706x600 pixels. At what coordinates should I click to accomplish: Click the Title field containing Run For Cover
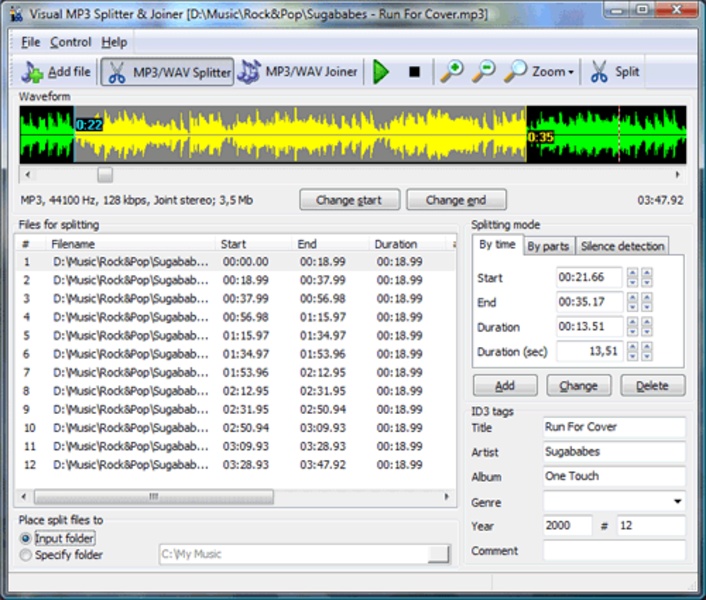pyautogui.click(x=614, y=427)
